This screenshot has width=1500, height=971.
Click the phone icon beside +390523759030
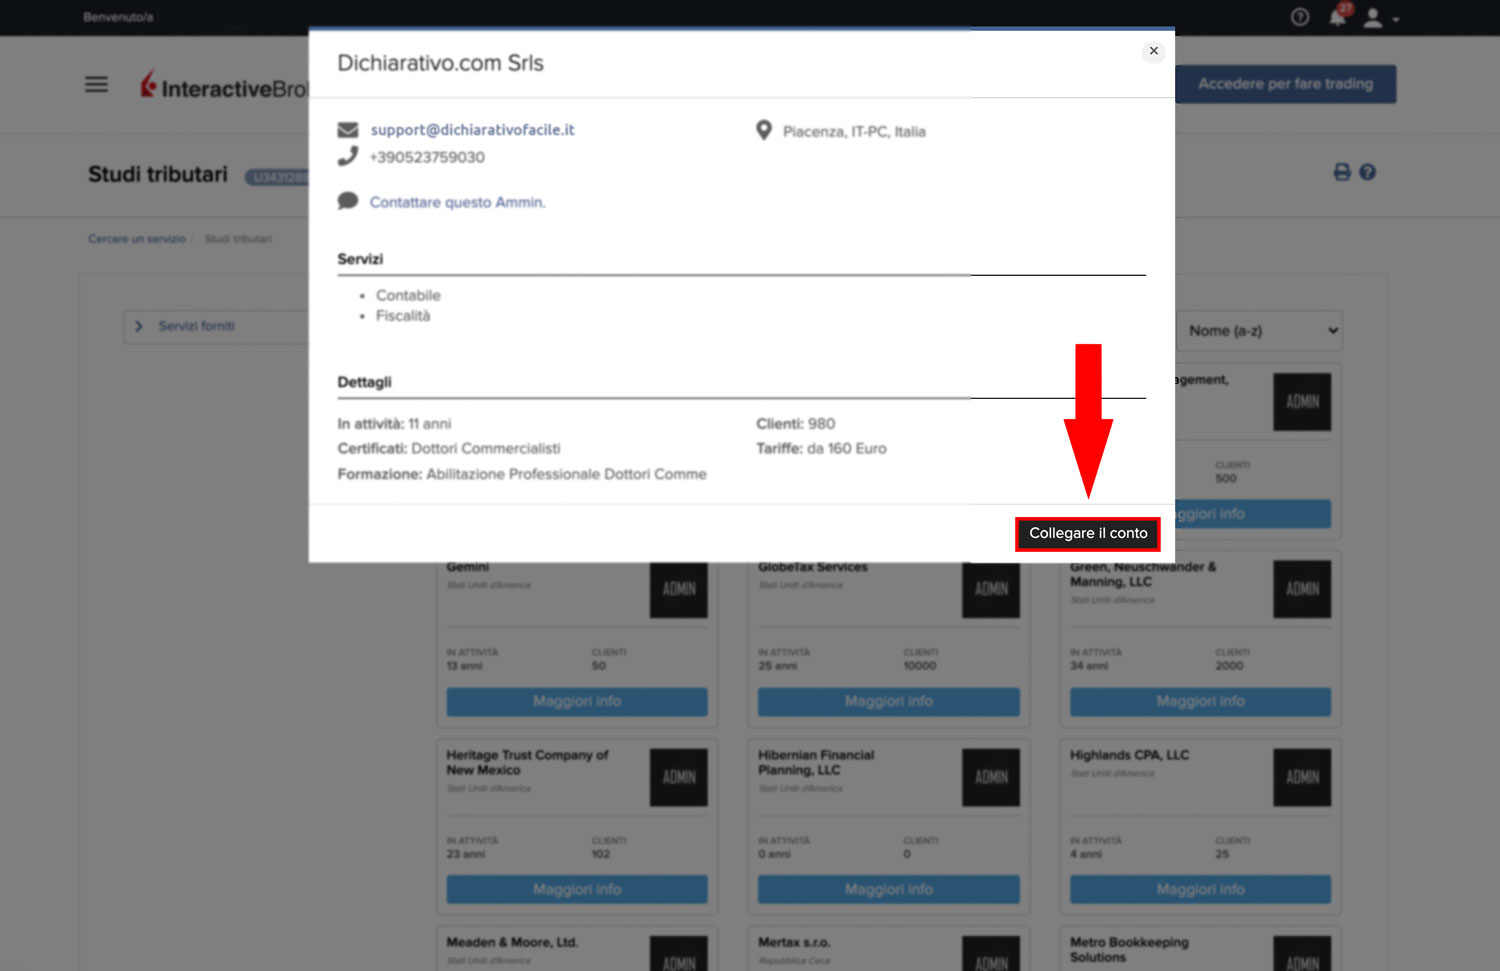348,156
